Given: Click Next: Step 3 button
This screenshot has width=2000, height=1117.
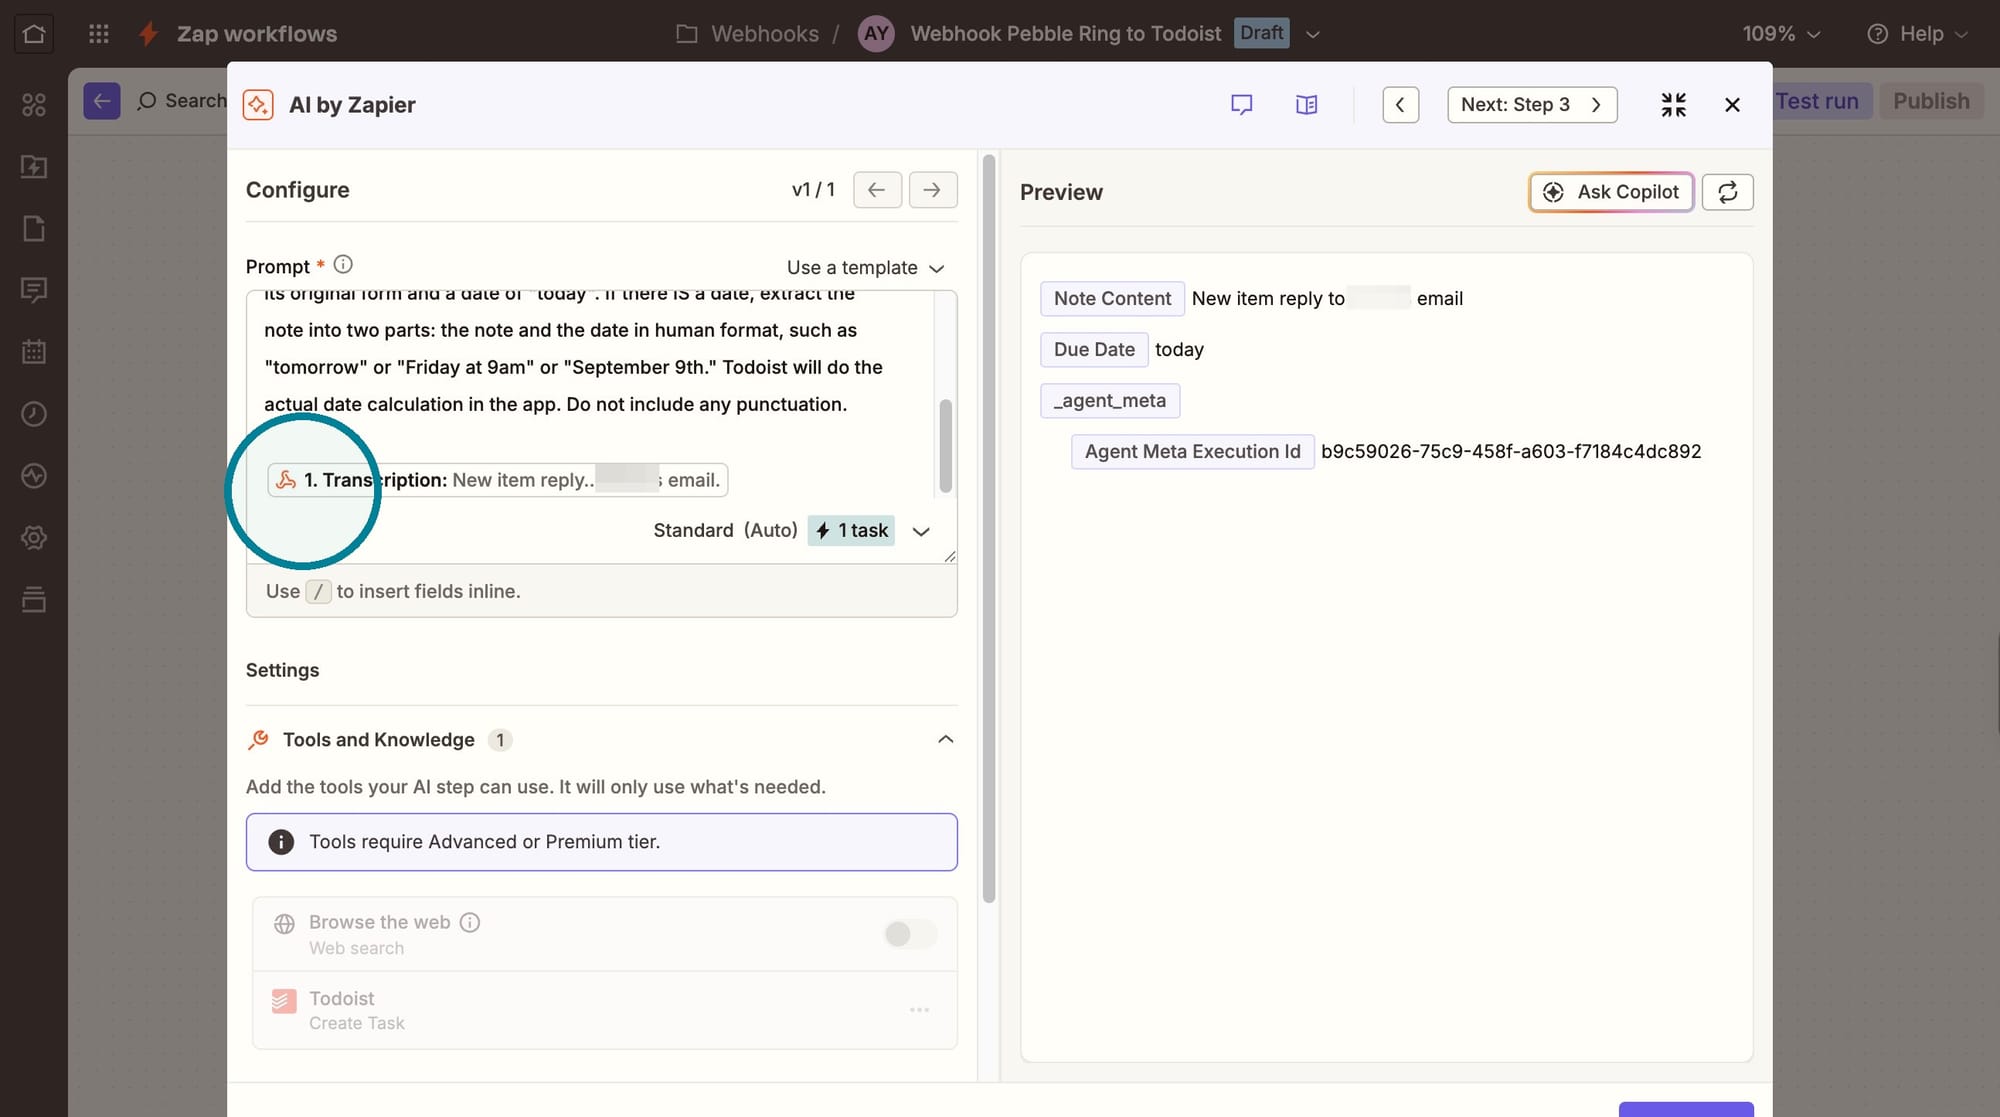Looking at the screenshot, I should (1532, 105).
